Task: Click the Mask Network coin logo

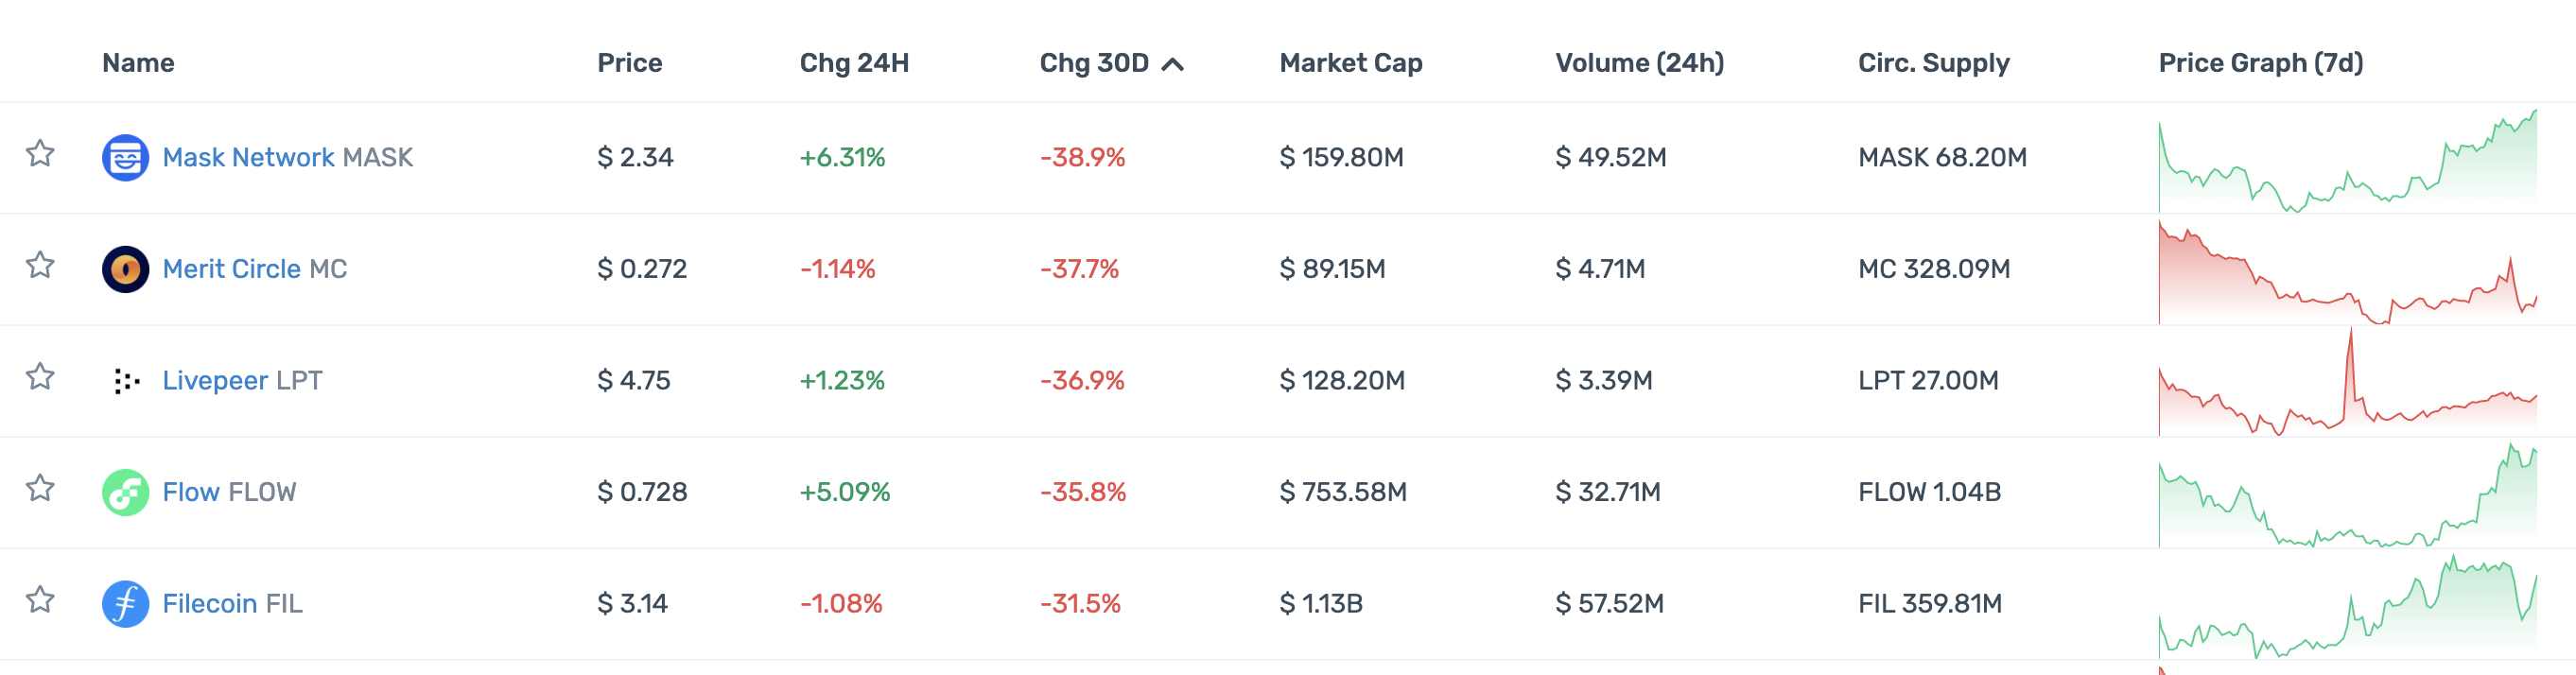Action: pos(125,158)
